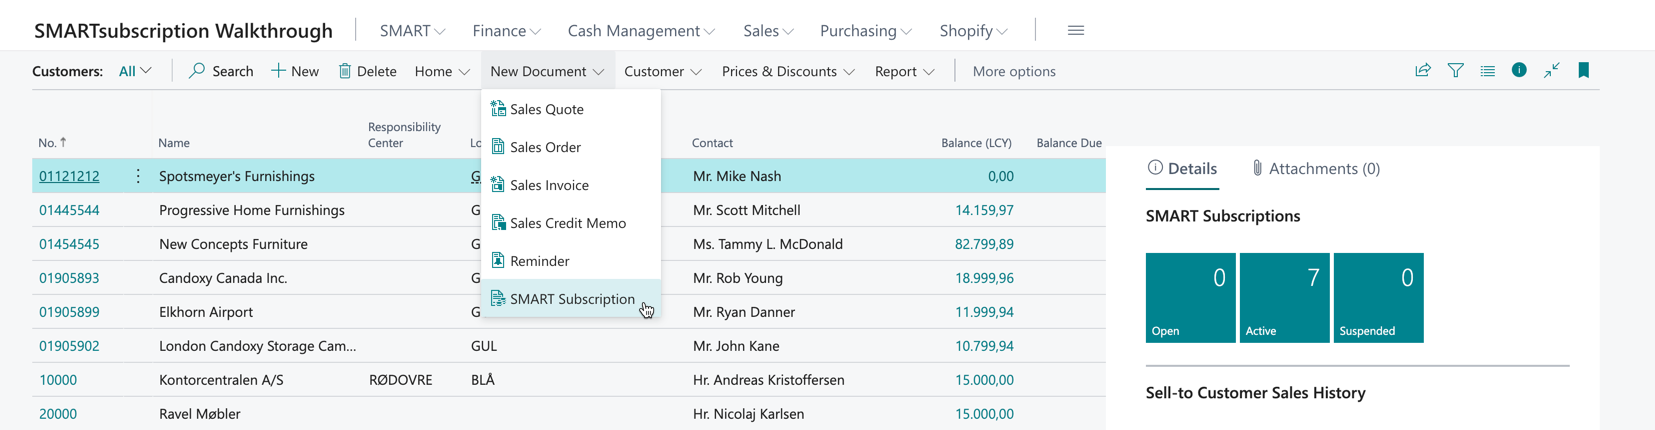Switch layout with the list view icon
The height and width of the screenshot is (430, 1655).
(1487, 70)
